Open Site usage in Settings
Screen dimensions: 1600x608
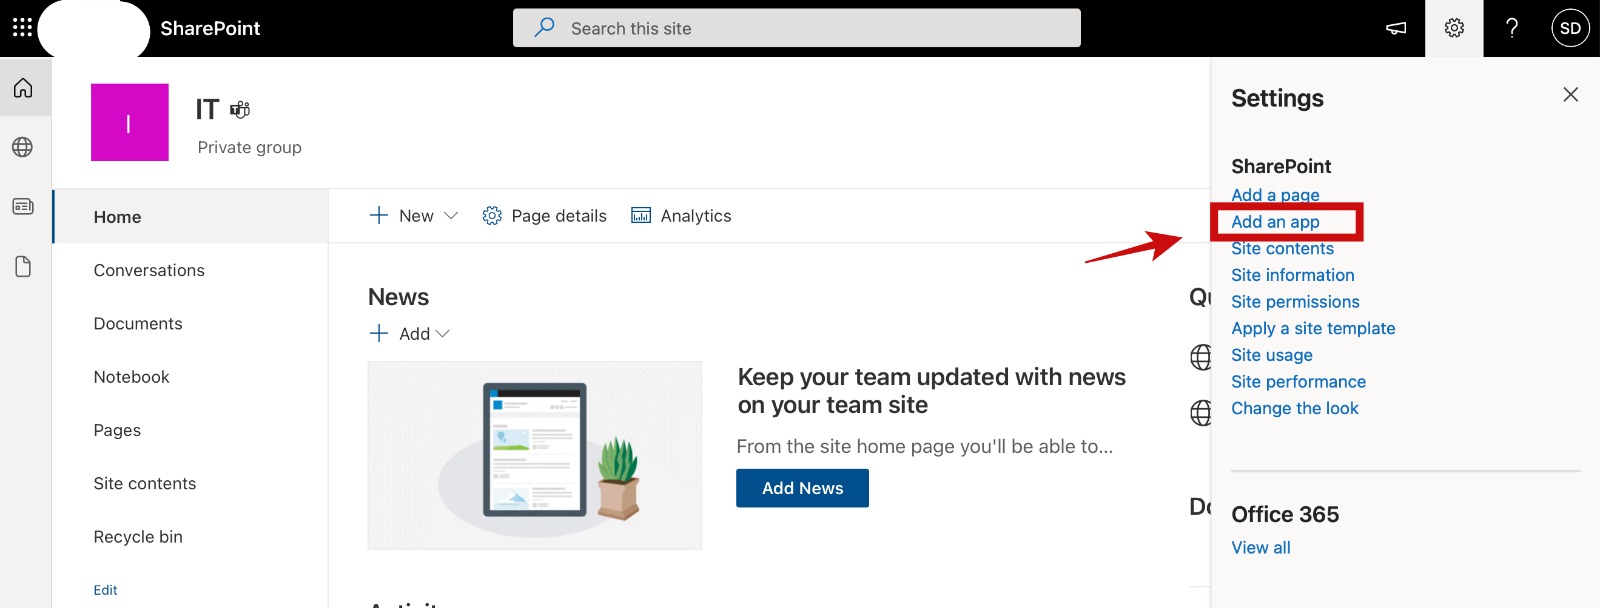1272,355
